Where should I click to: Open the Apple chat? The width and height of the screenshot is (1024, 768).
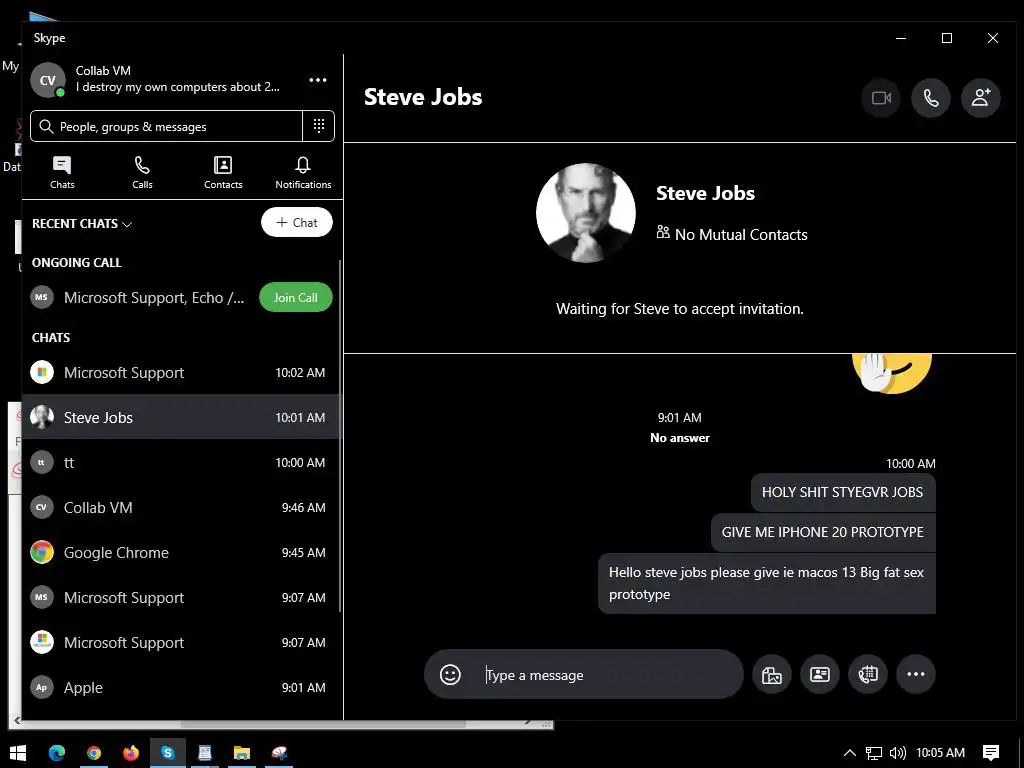click(x=181, y=688)
